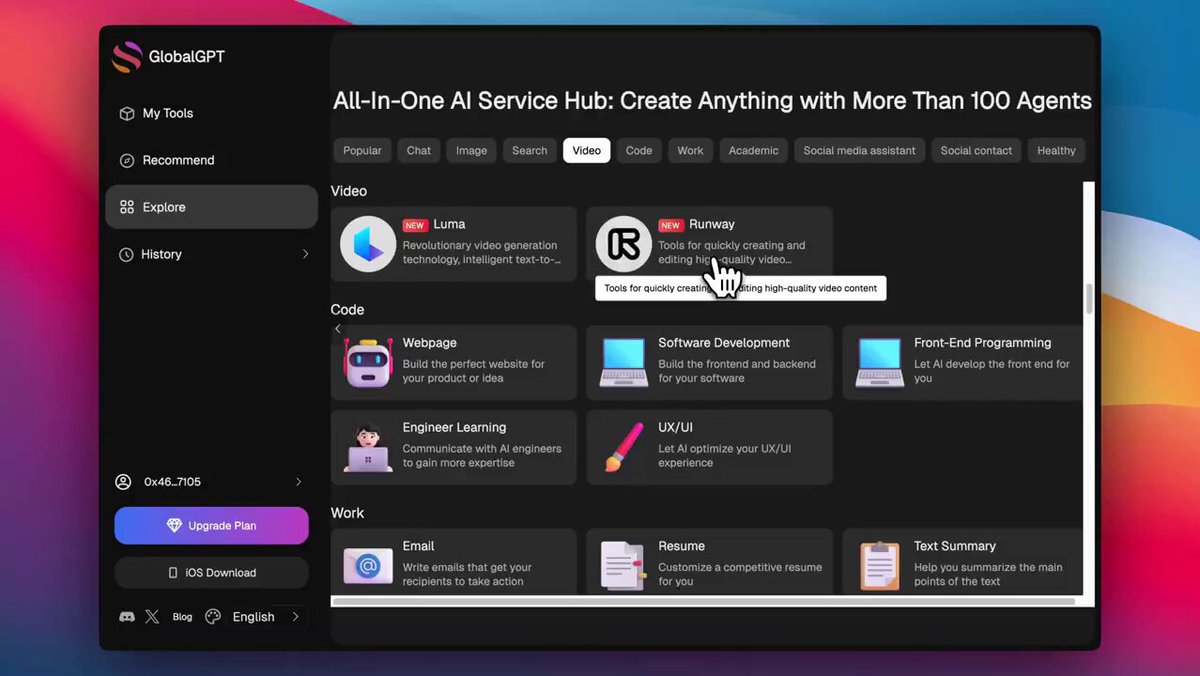The width and height of the screenshot is (1200, 676).
Task: Select the Work category tab
Action: (x=690, y=151)
